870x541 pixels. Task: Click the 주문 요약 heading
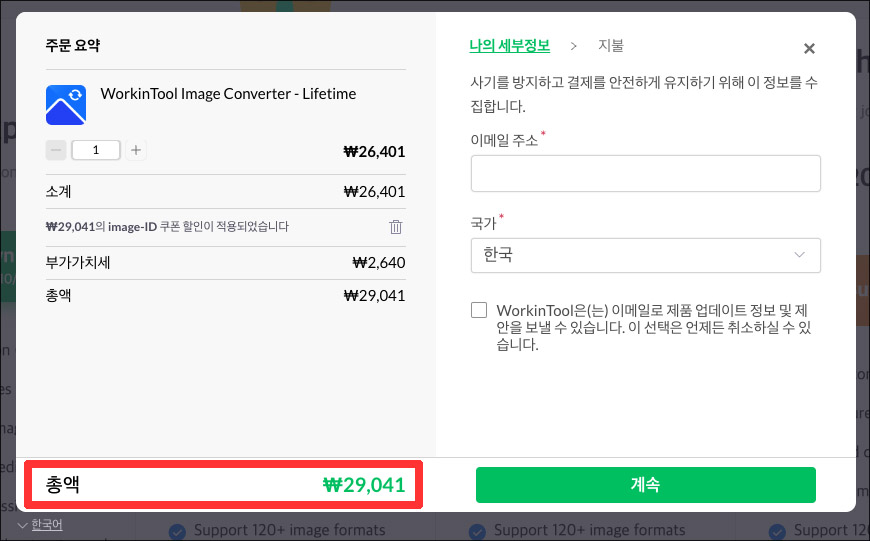[73, 45]
